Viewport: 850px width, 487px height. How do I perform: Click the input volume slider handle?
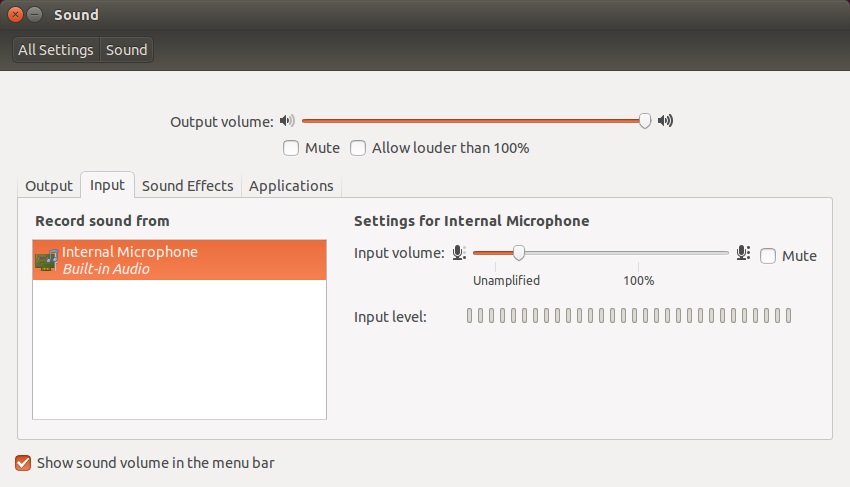[x=518, y=253]
